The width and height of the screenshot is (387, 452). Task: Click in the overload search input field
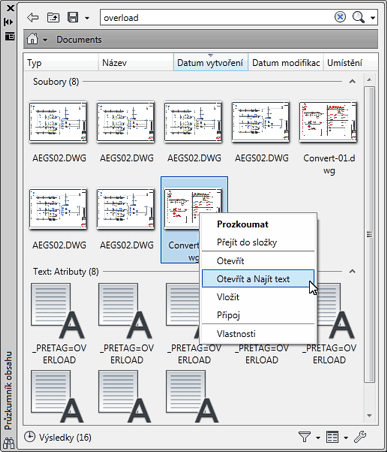217,17
